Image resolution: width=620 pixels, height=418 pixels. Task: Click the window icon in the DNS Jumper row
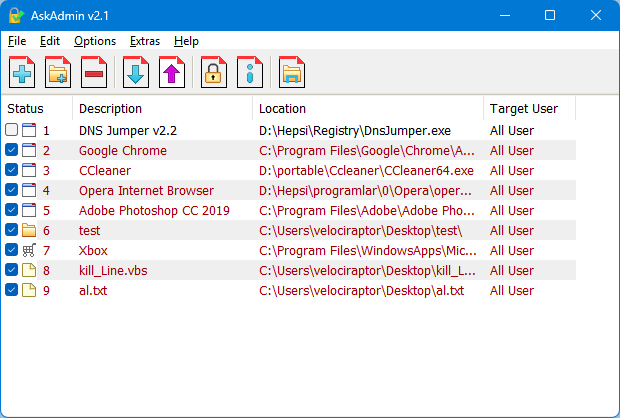[29, 130]
